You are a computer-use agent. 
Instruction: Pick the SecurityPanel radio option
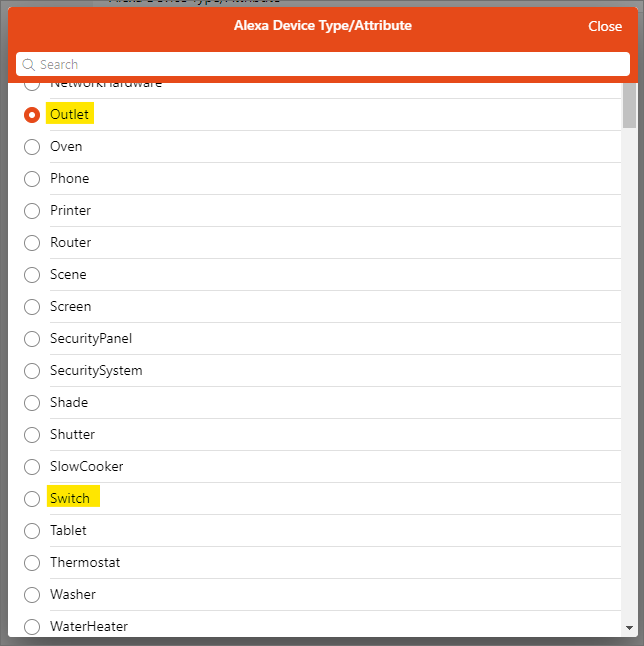pos(32,339)
